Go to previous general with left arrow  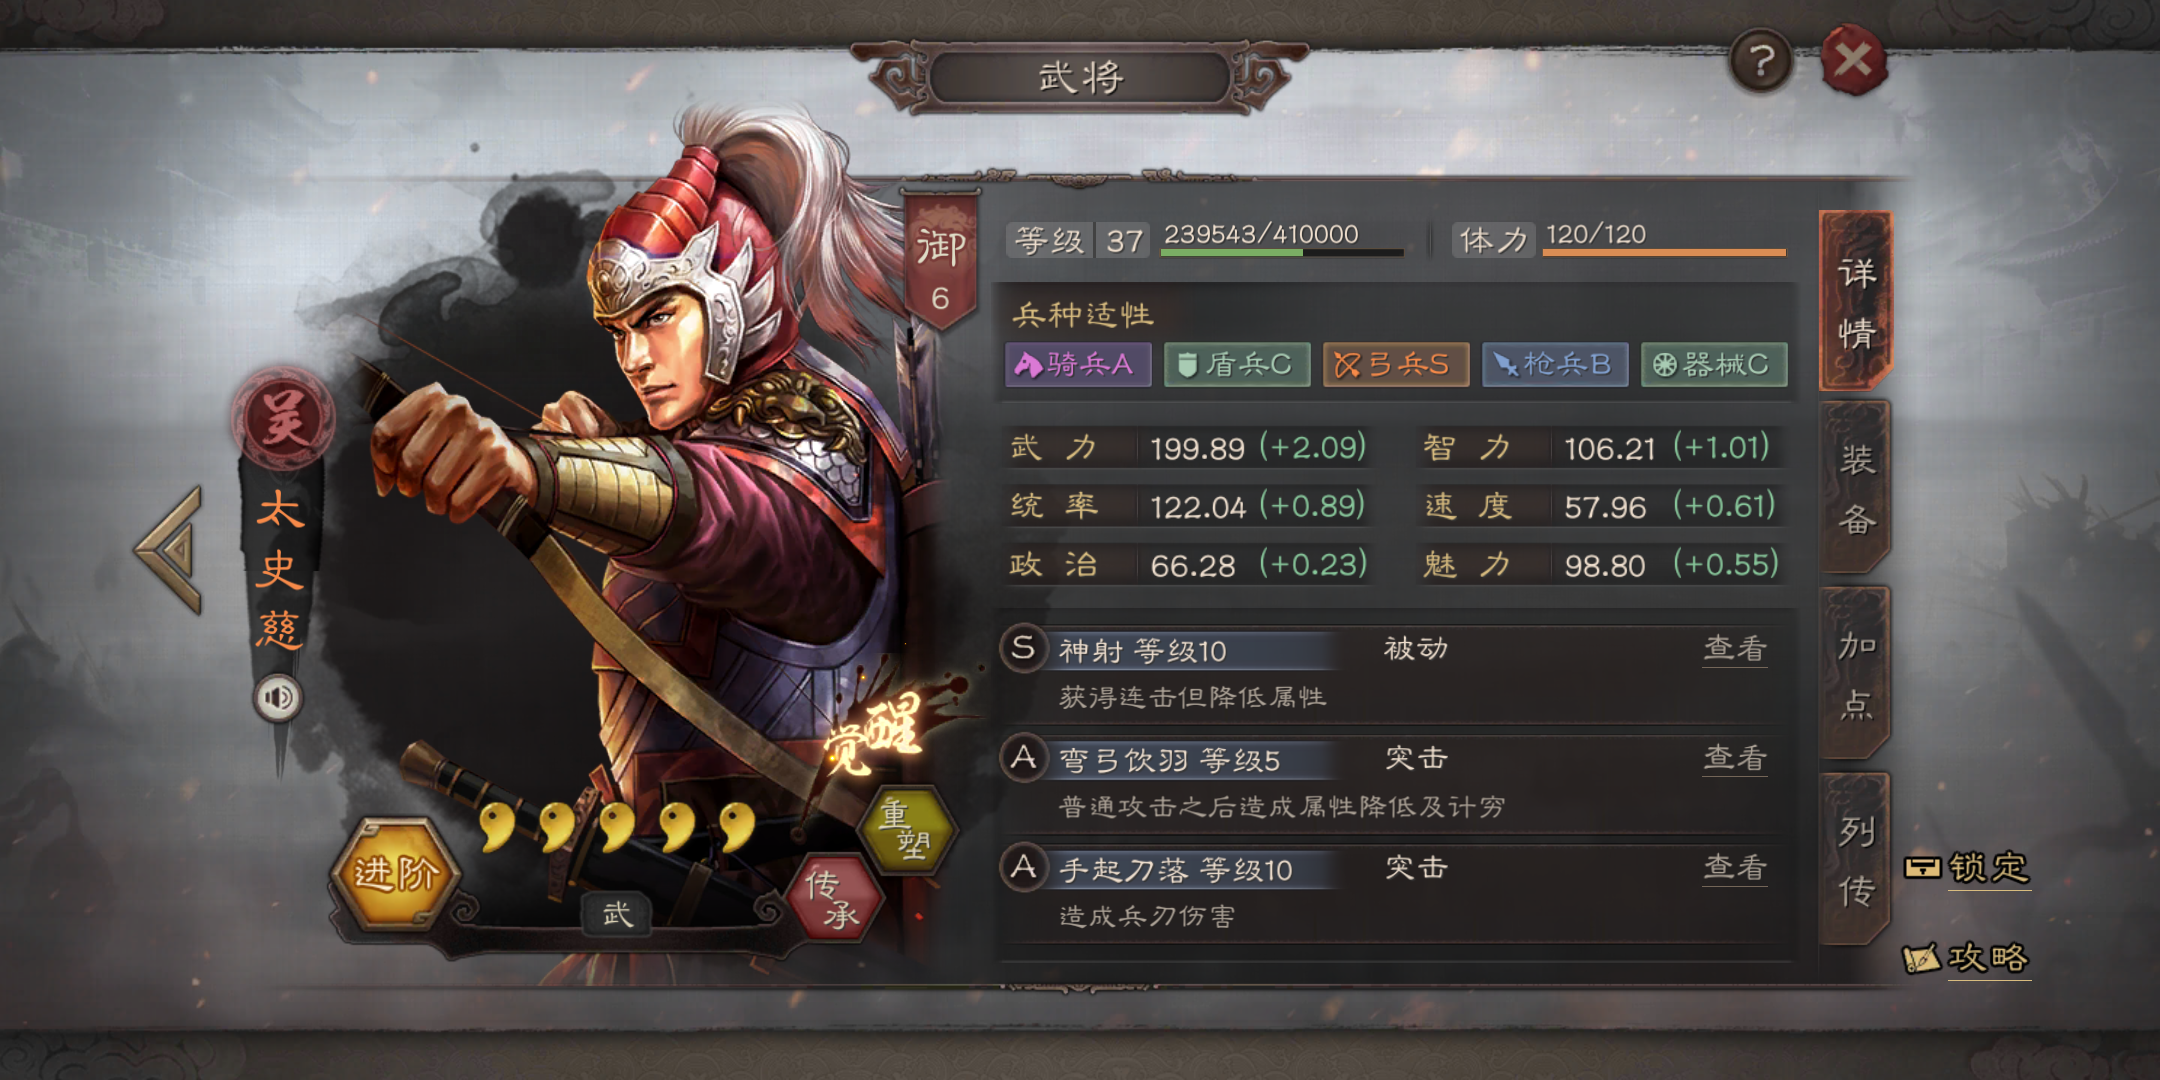point(171,550)
